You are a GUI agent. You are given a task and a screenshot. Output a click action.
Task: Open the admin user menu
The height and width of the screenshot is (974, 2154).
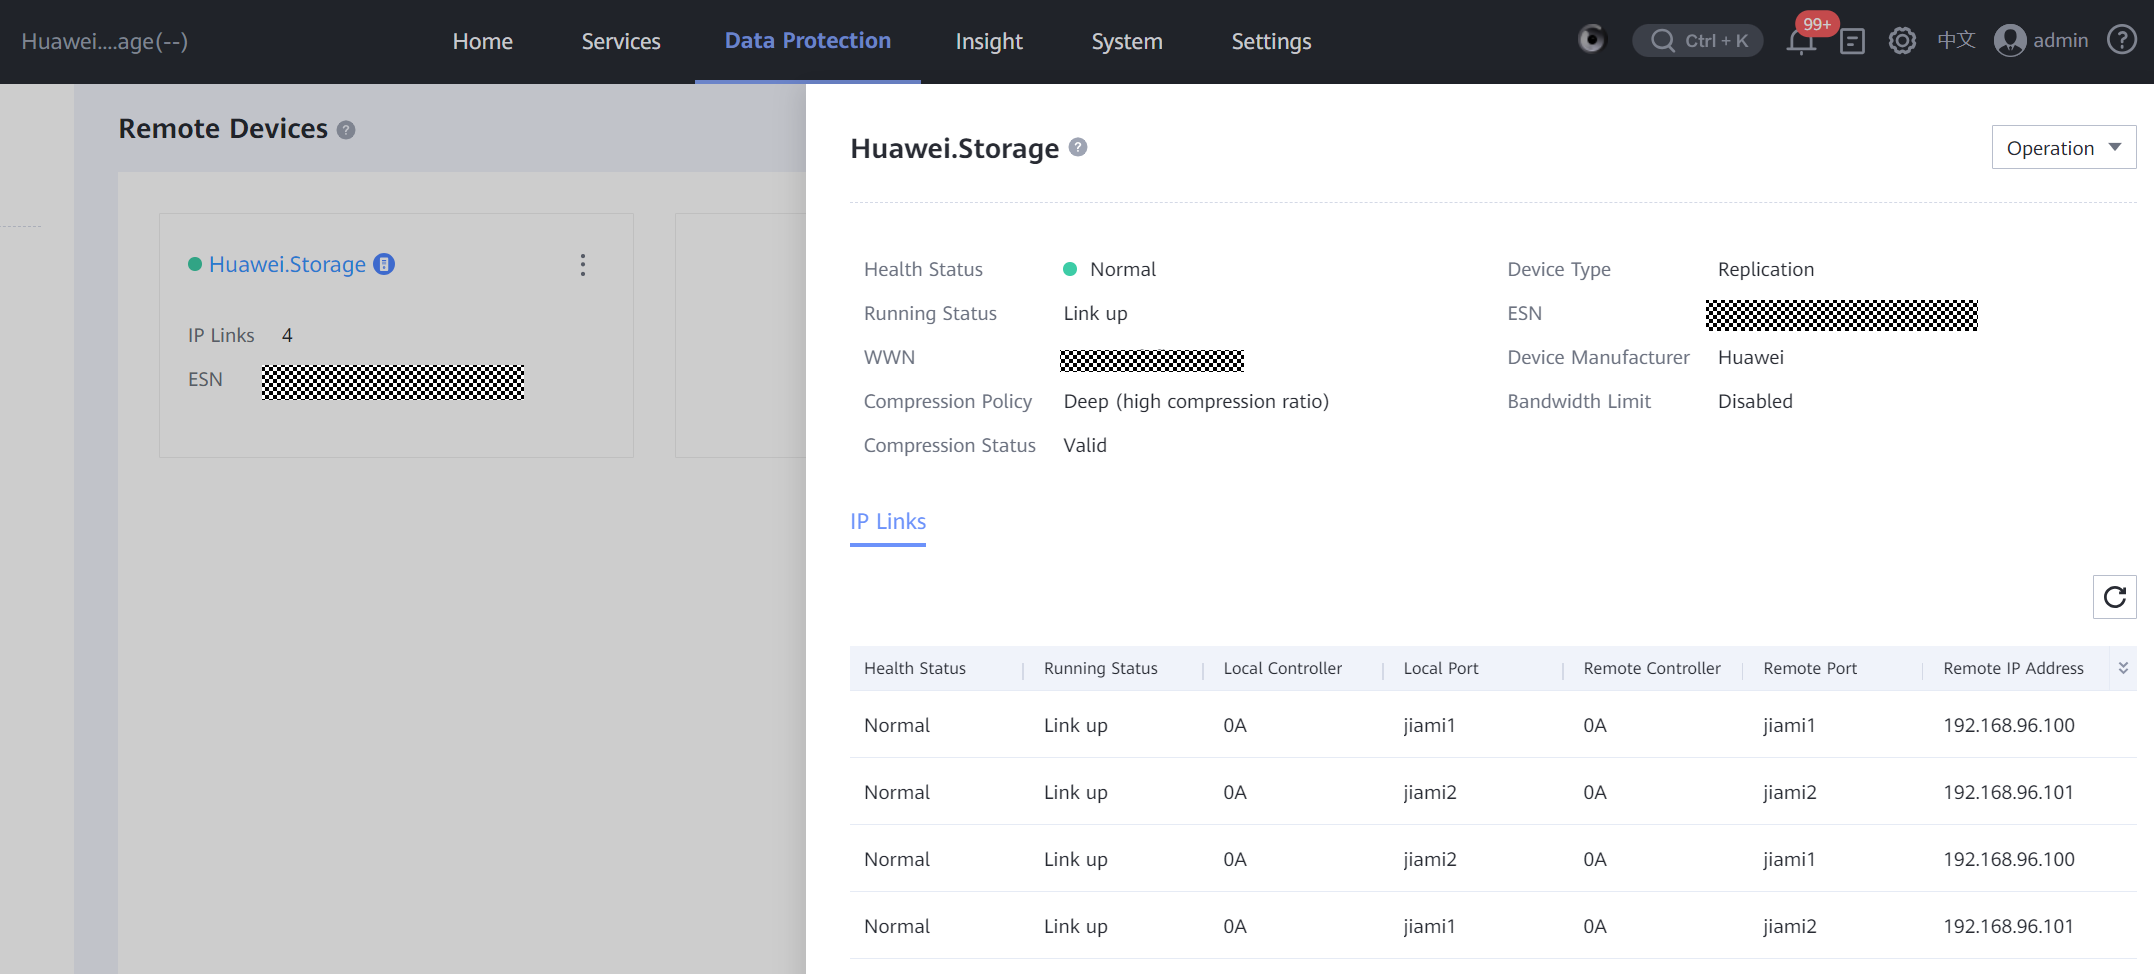click(2041, 41)
